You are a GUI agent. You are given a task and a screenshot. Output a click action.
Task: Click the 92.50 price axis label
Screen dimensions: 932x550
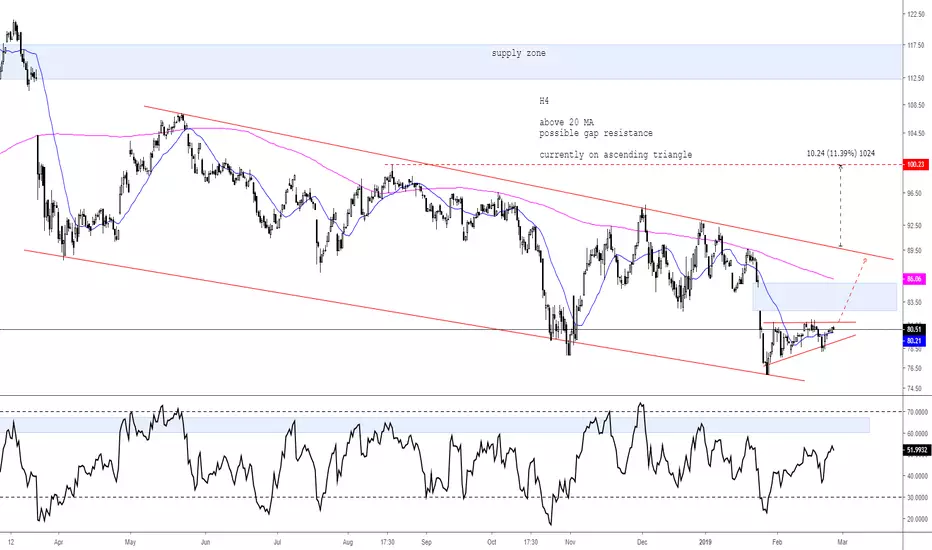[x=916, y=226]
